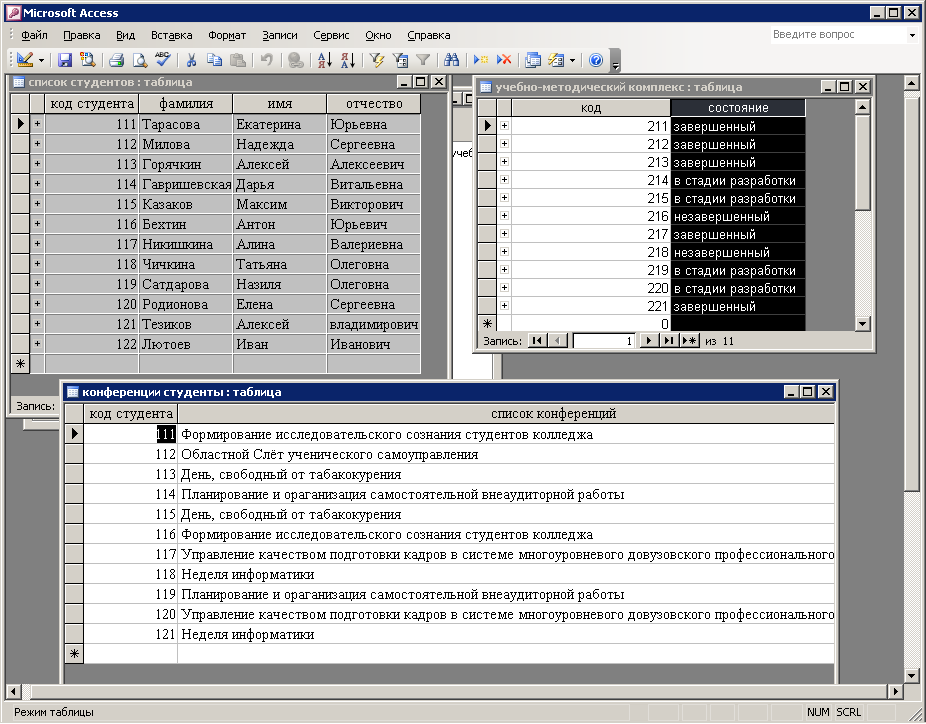Image resolution: width=926 pixels, height=724 pixels.
Task: Click the Print icon in toolbar
Action: (117, 60)
